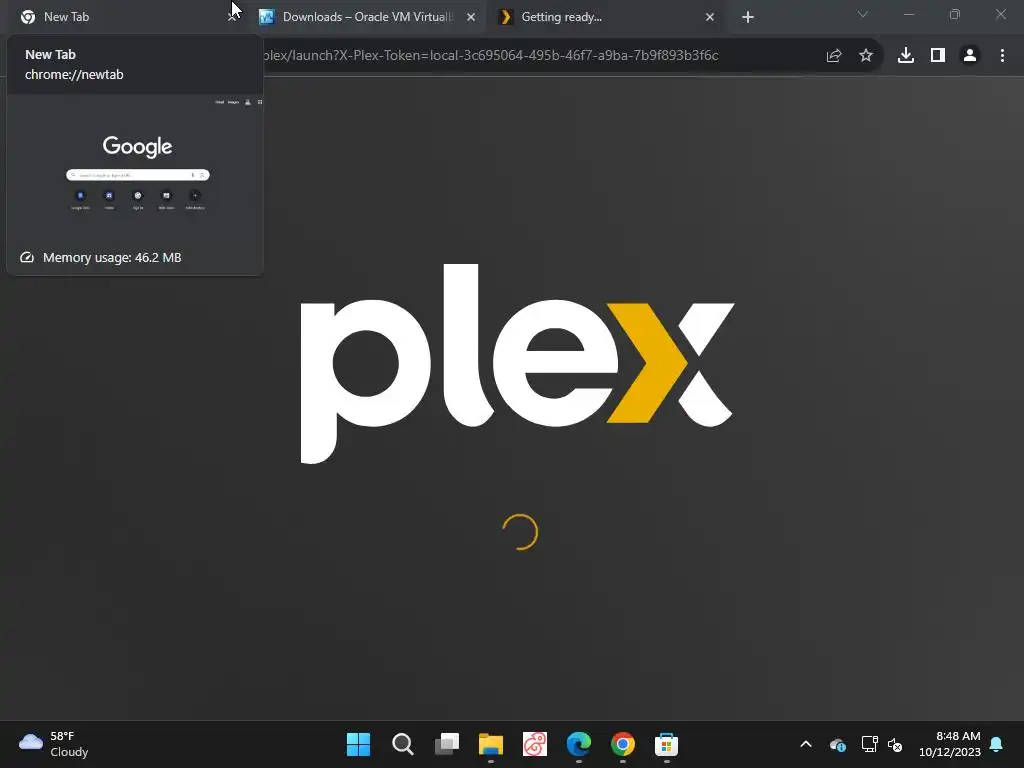Open Google Chrome taskbar icon
The image size is (1024, 768).
click(x=623, y=744)
